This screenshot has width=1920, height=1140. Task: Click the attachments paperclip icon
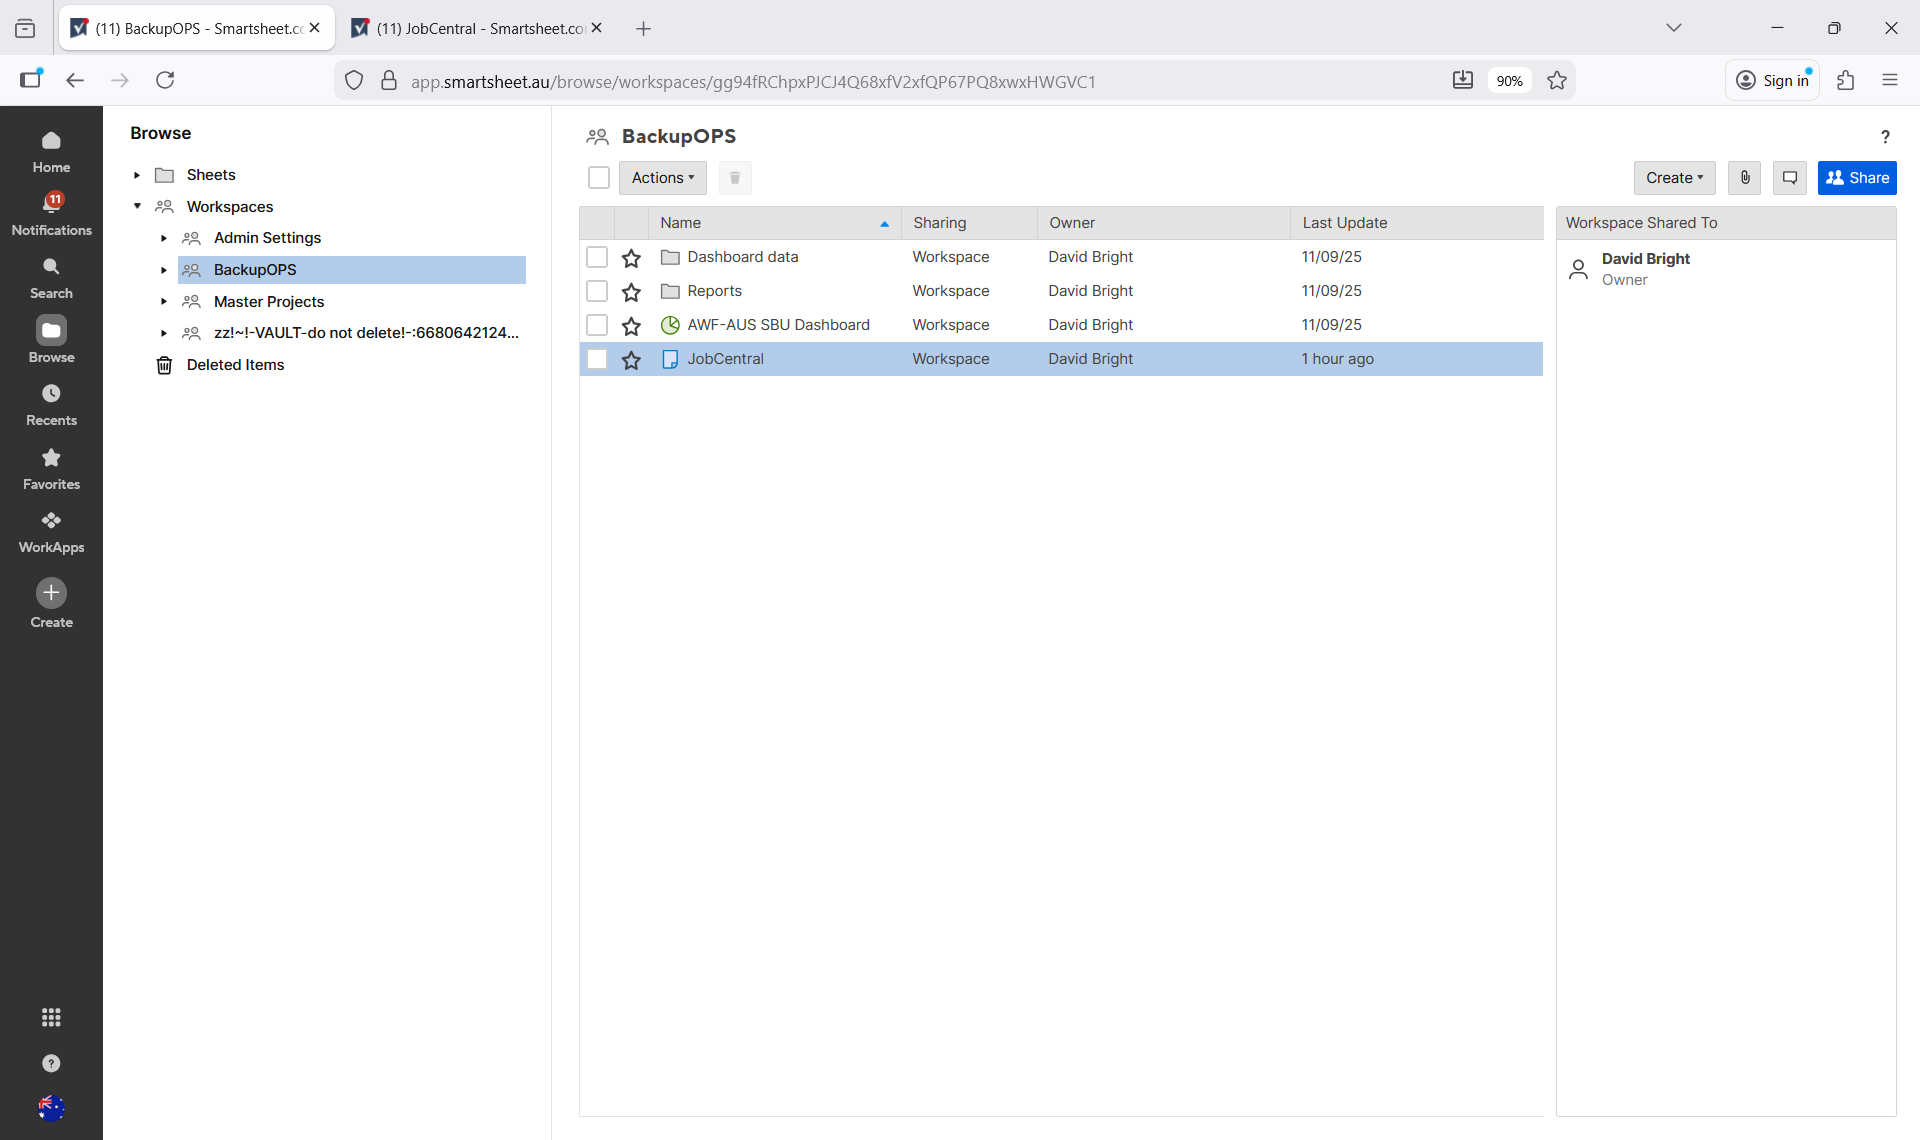point(1744,178)
